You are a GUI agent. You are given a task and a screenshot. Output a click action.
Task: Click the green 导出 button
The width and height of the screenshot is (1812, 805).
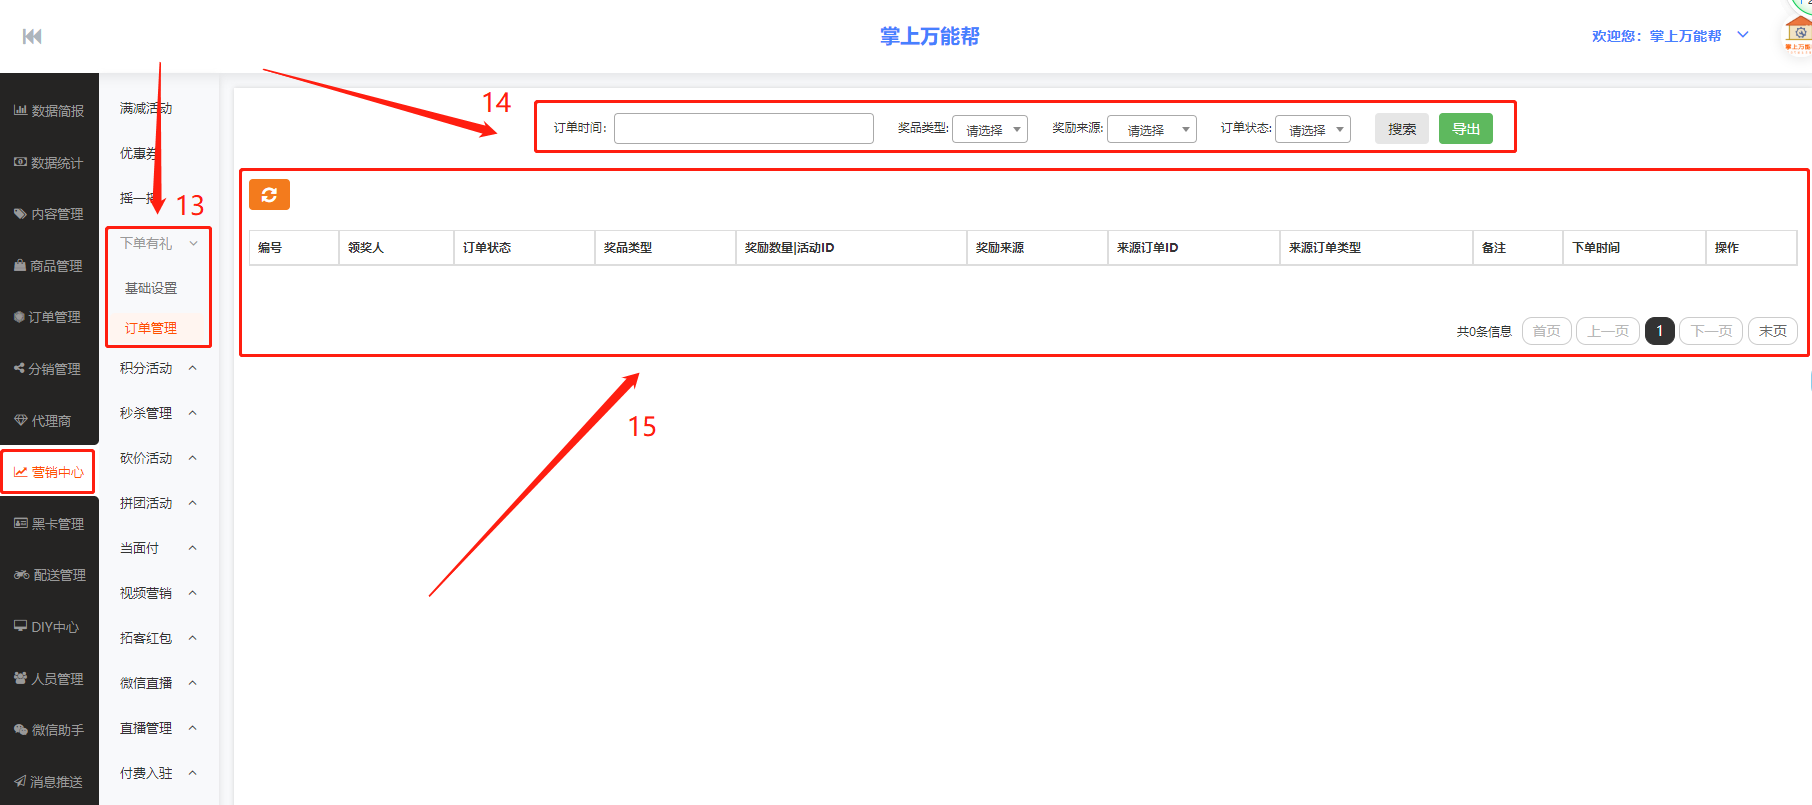click(1465, 129)
